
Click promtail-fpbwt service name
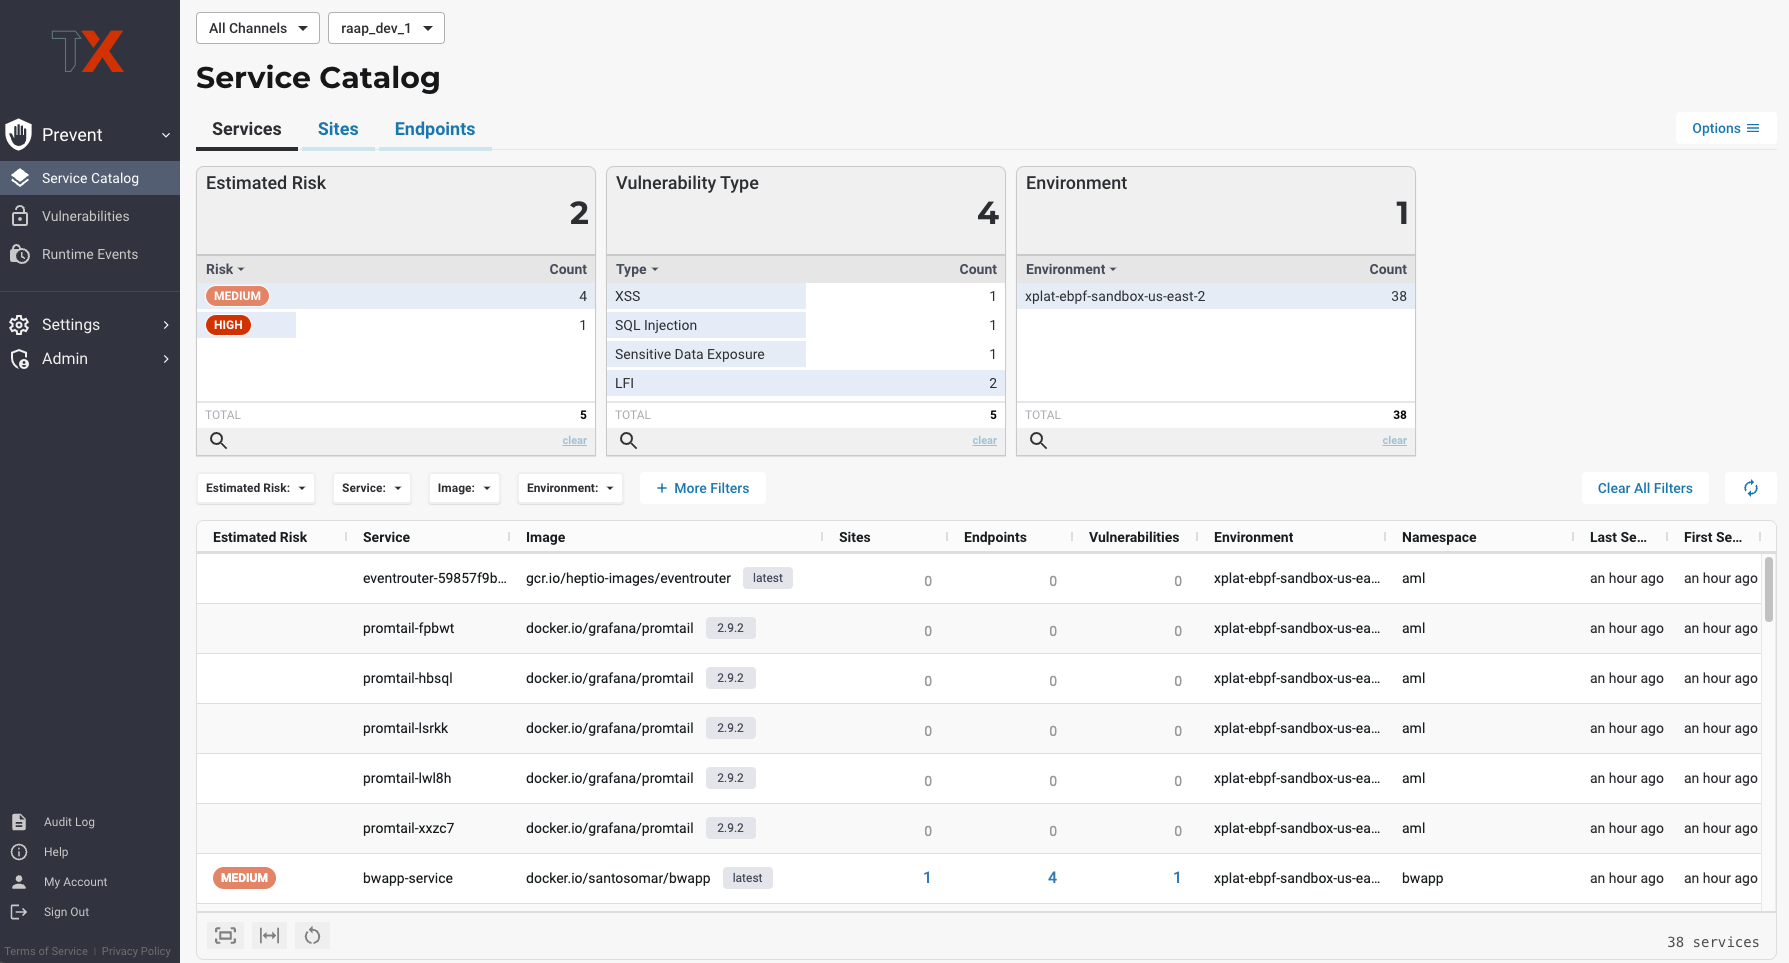point(408,628)
